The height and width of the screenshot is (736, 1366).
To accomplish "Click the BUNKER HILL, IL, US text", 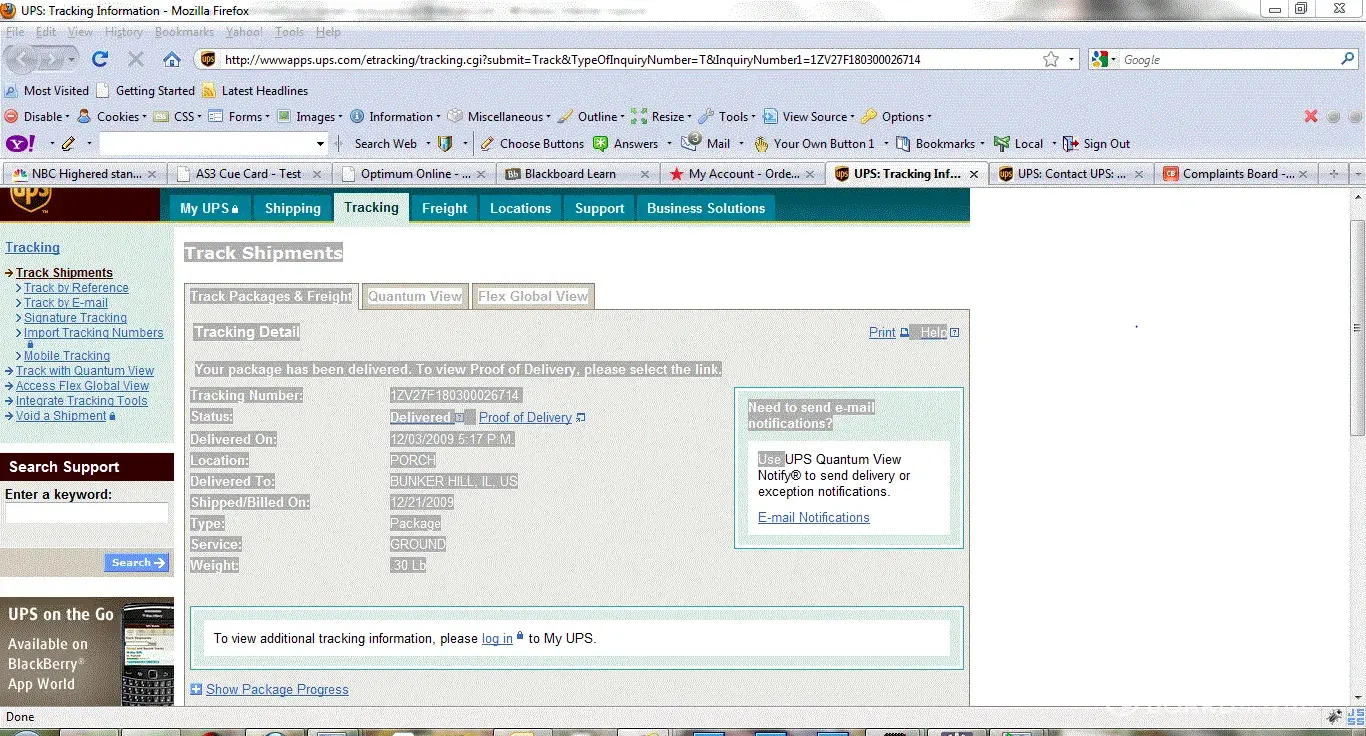I will 454,482.
